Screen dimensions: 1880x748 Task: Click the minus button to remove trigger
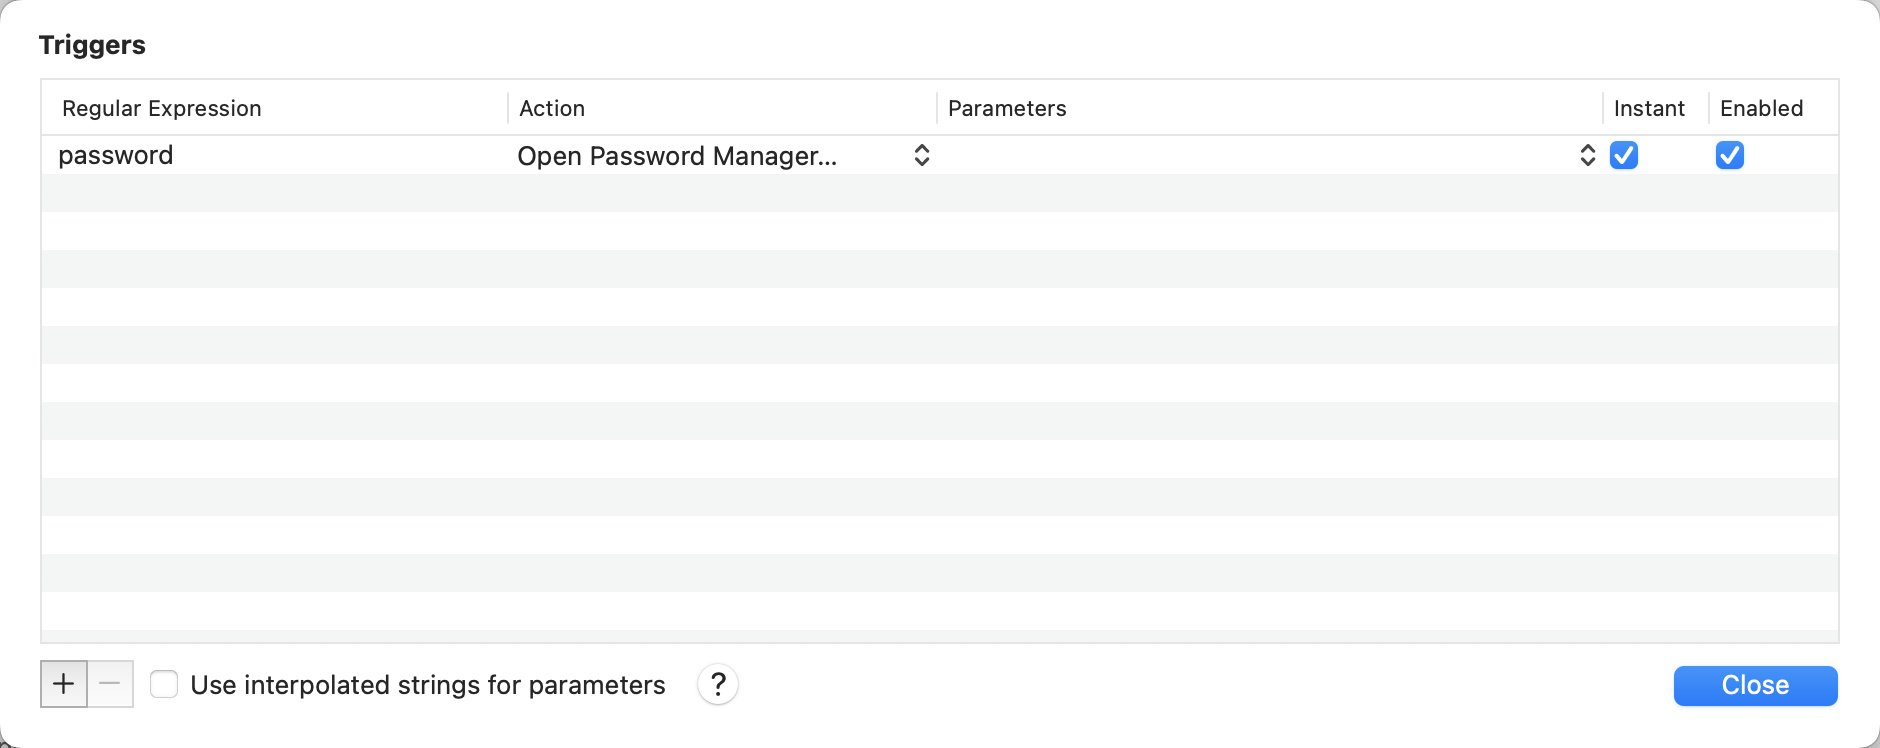coord(110,684)
